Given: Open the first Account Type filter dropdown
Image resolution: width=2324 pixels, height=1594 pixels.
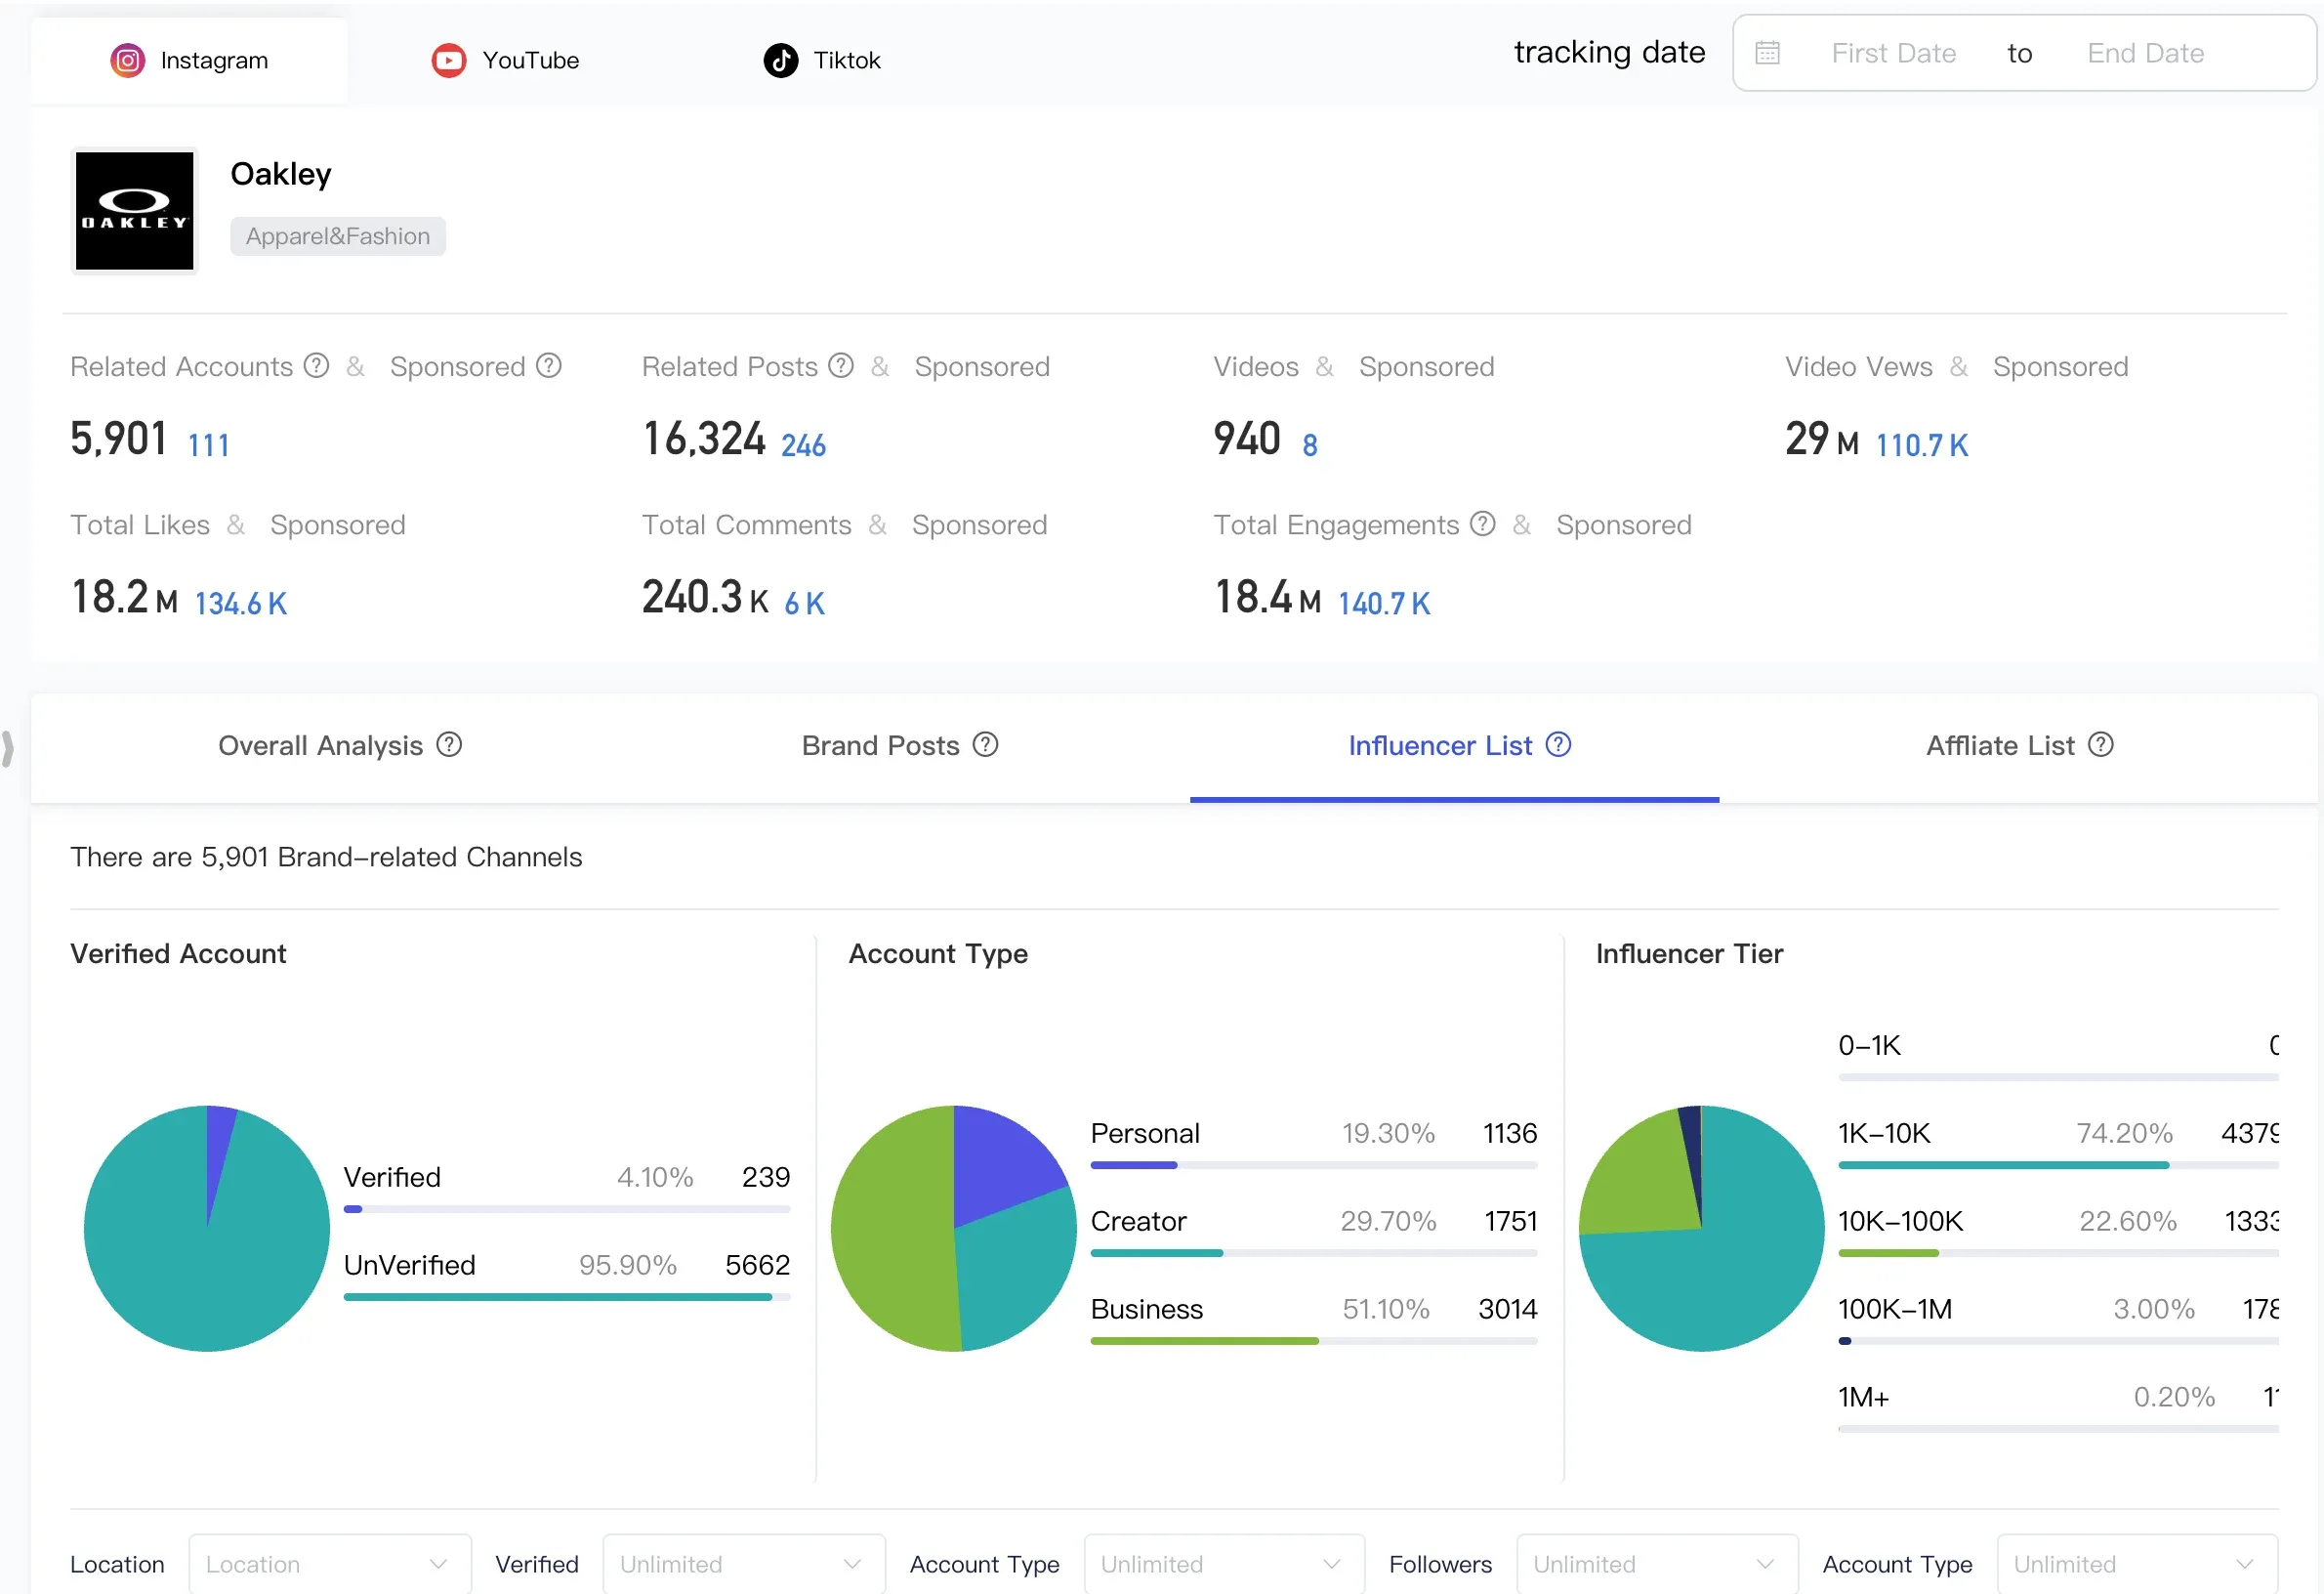Looking at the screenshot, I should pos(1224,1564).
